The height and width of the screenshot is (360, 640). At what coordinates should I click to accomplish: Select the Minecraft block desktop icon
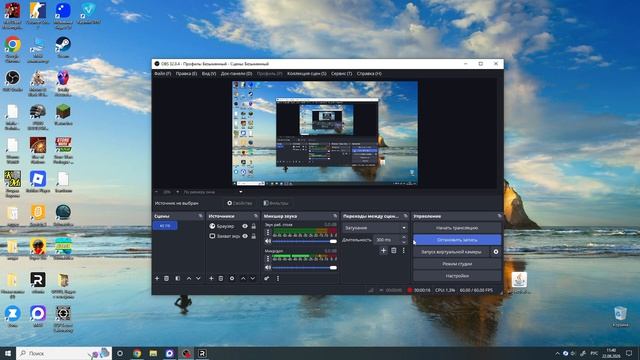click(x=63, y=114)
